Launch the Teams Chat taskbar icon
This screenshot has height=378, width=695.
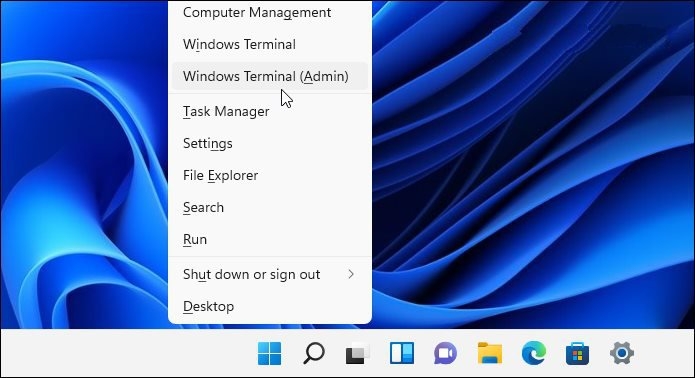[445, 353]
